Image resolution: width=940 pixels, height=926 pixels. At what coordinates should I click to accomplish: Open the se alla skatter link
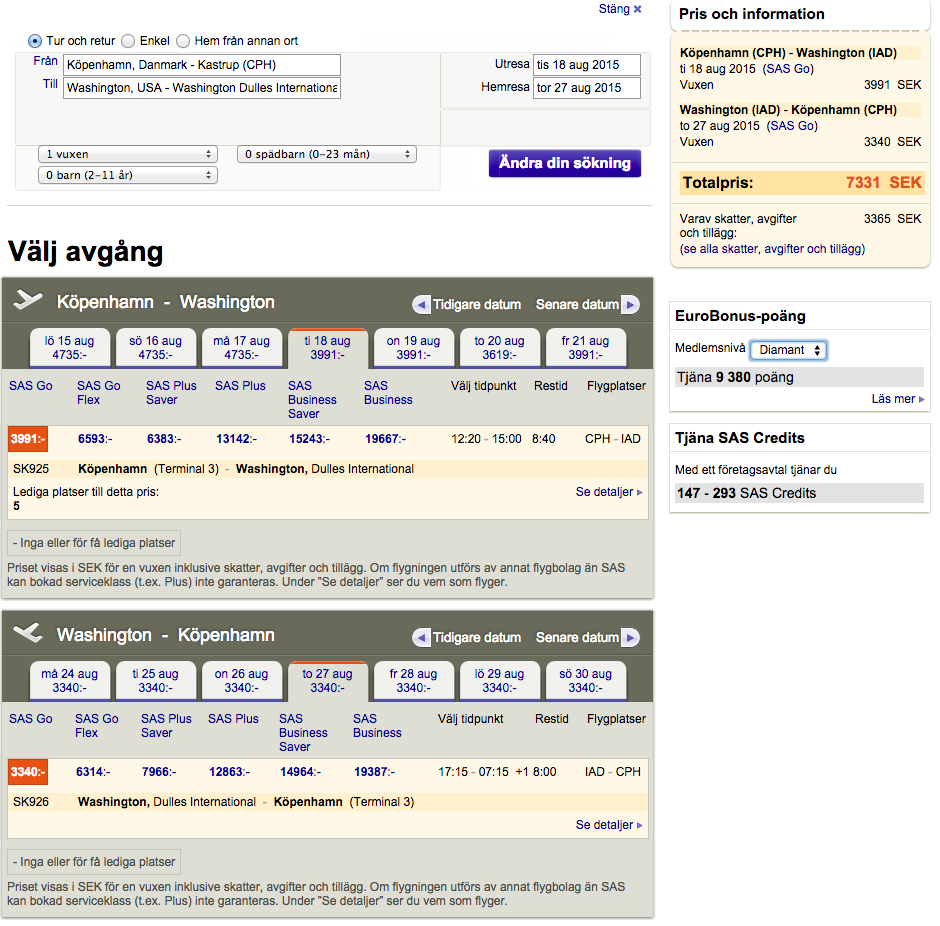click(x=772, y=249)
